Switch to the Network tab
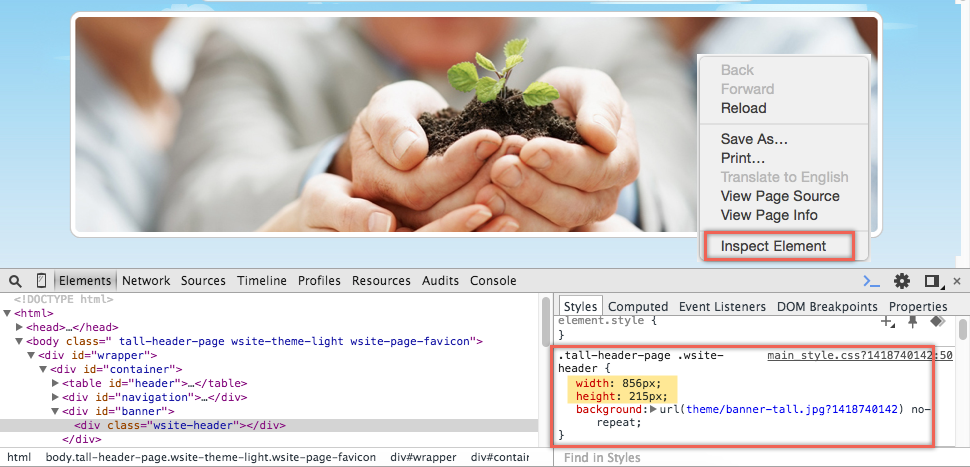Image resolution: width=970 pixels, height=467 pixels. pos(146,281)
